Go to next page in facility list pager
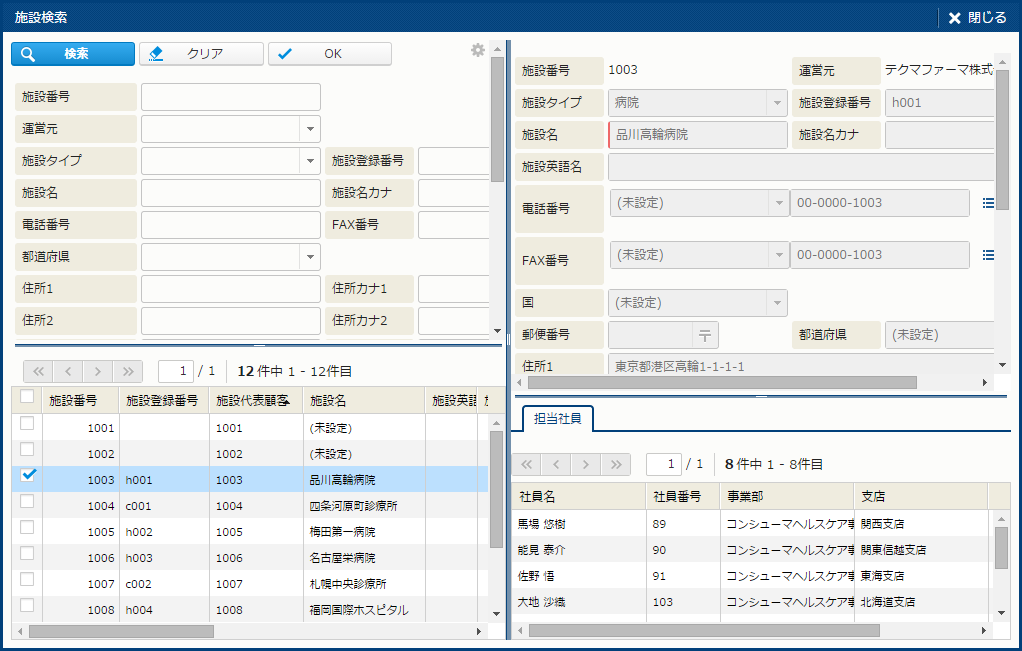This screenshot has height=651, width=1022. point(98,371)
